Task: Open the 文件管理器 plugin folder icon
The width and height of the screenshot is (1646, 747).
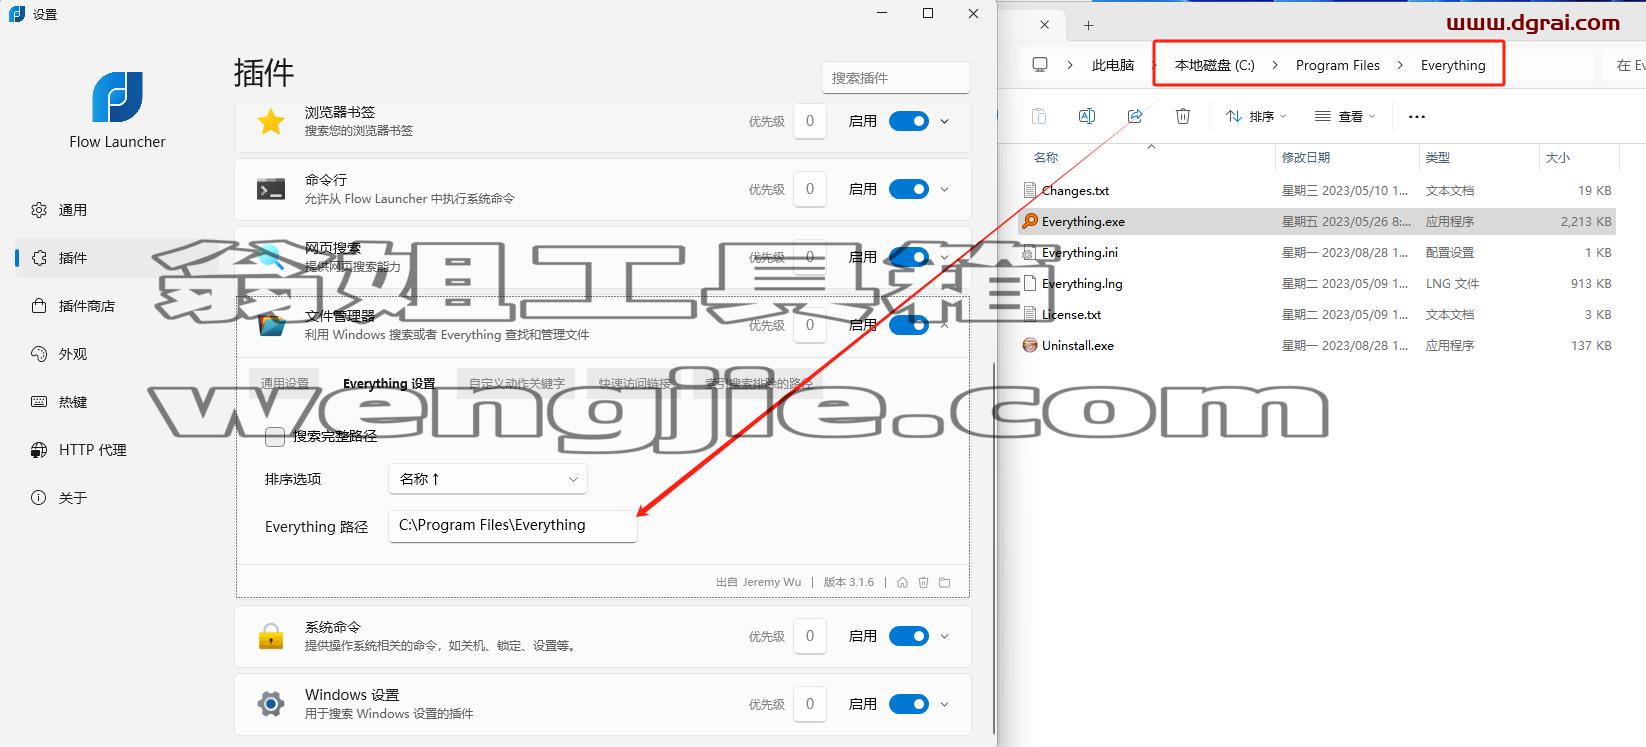Action: point(945,582)
